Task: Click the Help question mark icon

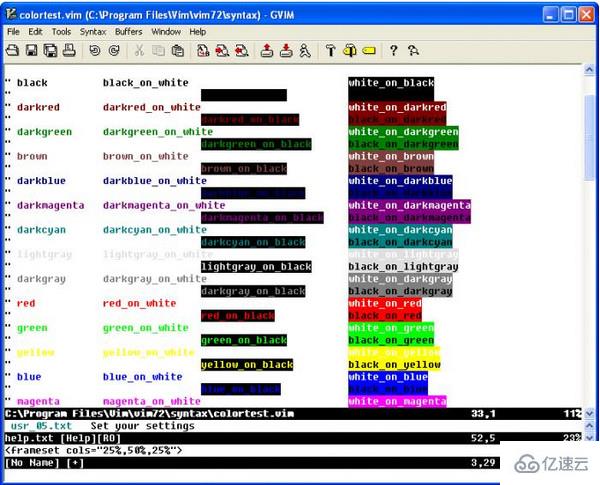Action: pyautogui.click(x=393, y=51)
